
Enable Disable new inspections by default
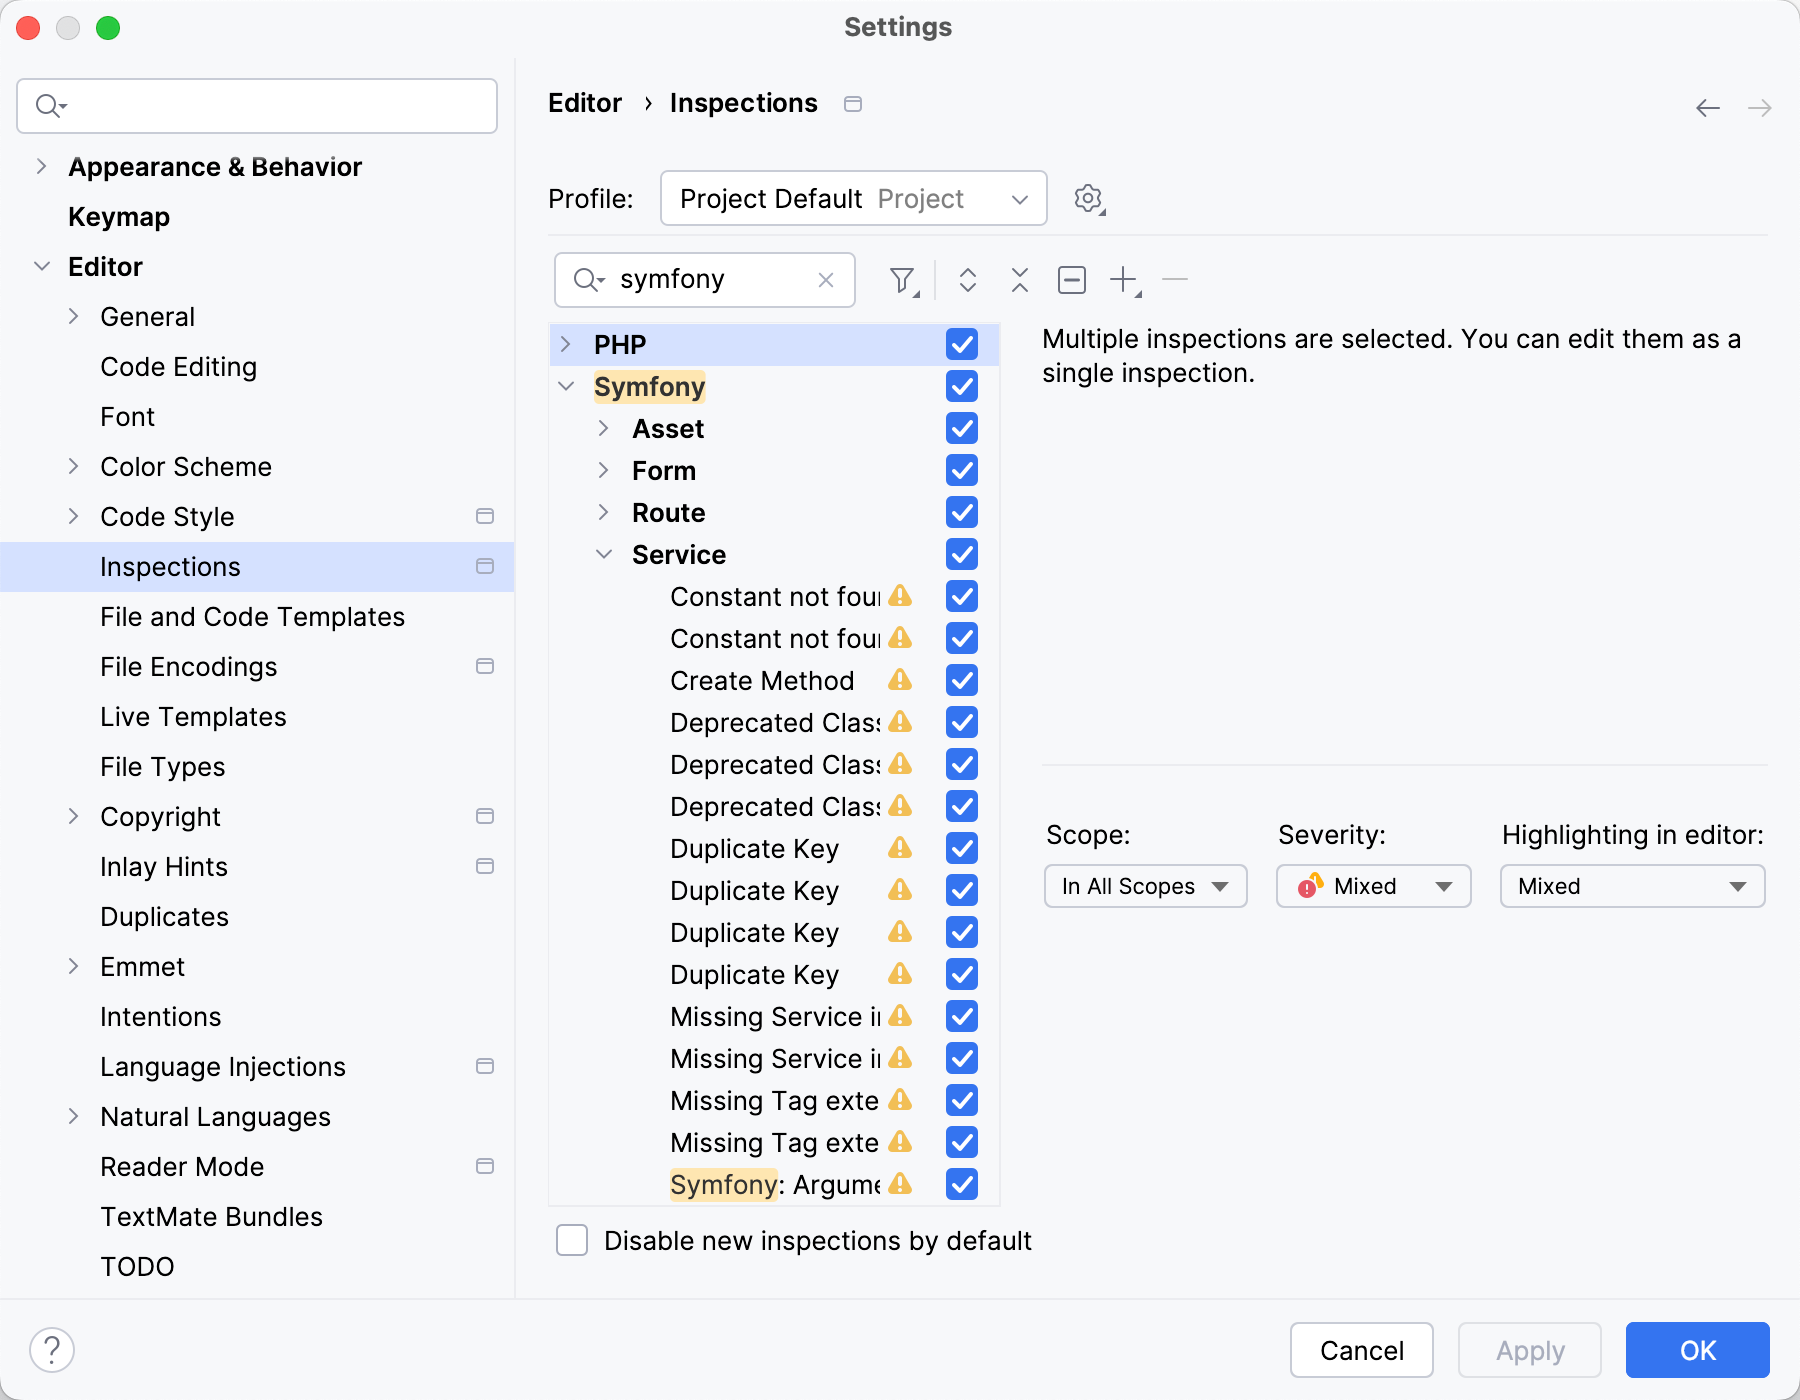pyautogui.click(x=571, y=1240)
